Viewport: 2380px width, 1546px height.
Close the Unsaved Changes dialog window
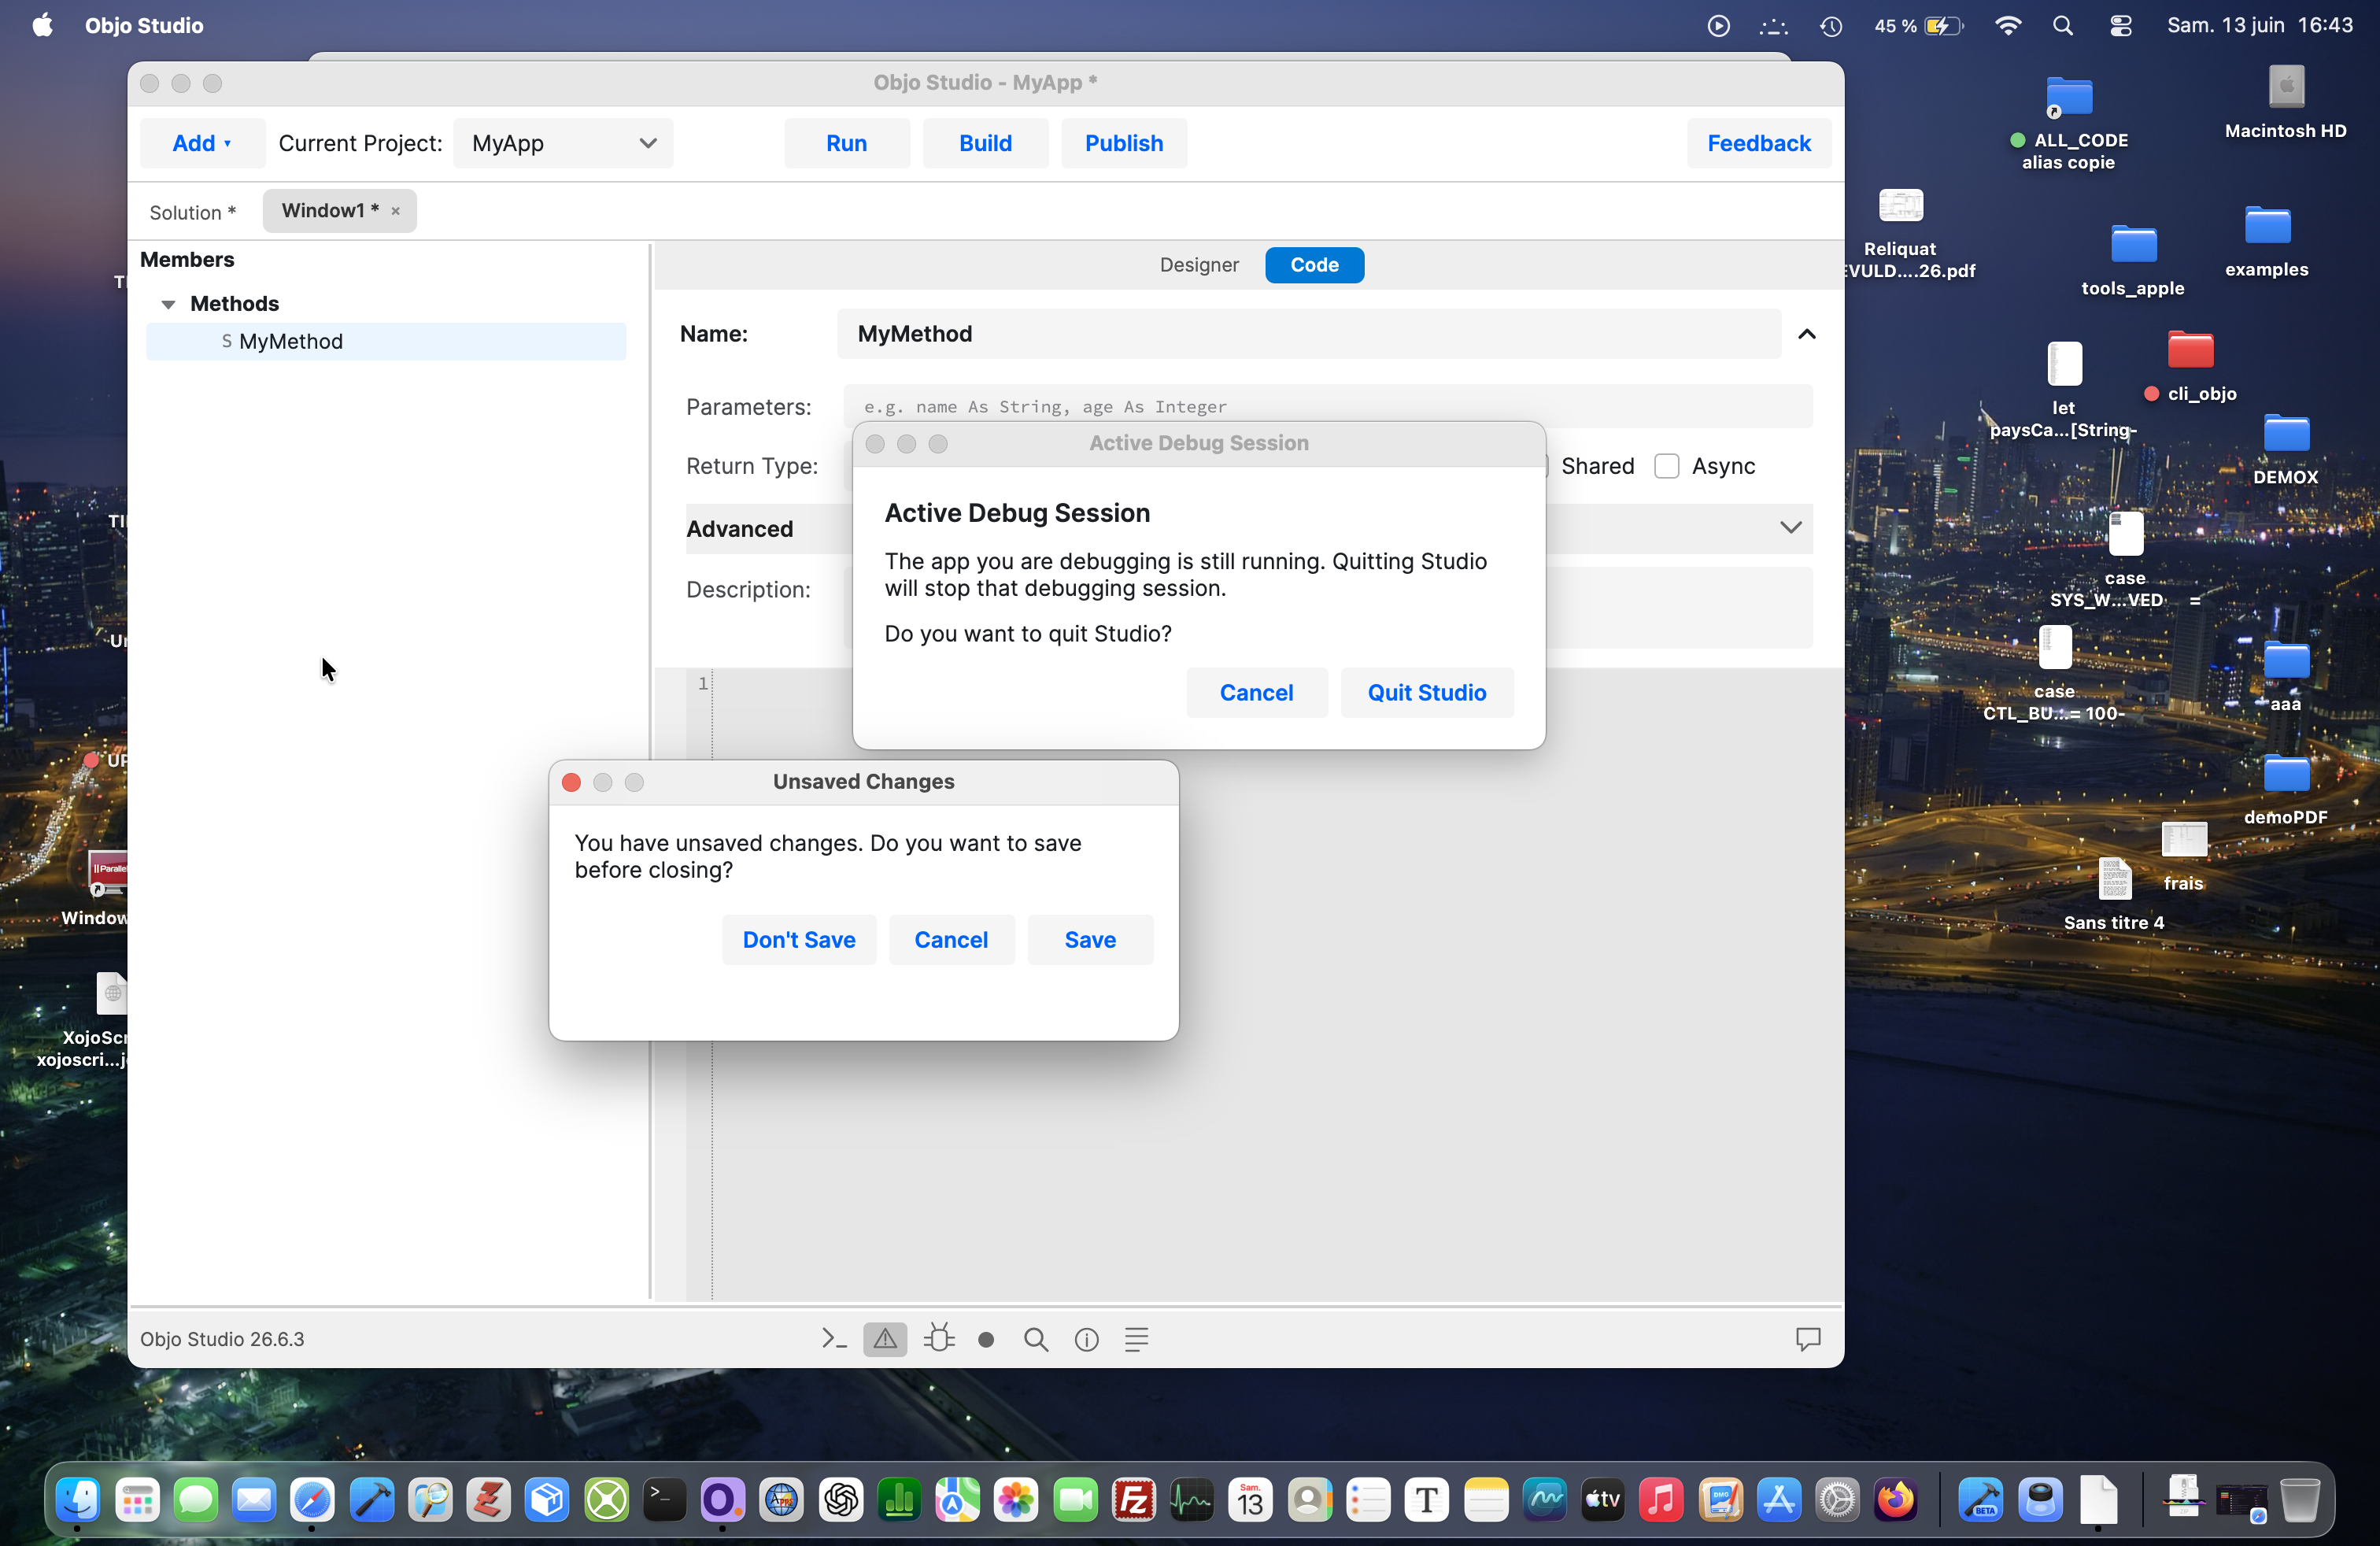coord(571,782)
